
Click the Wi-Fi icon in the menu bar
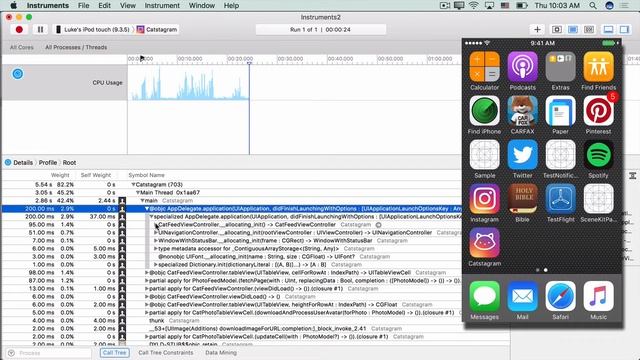(473, 5)
